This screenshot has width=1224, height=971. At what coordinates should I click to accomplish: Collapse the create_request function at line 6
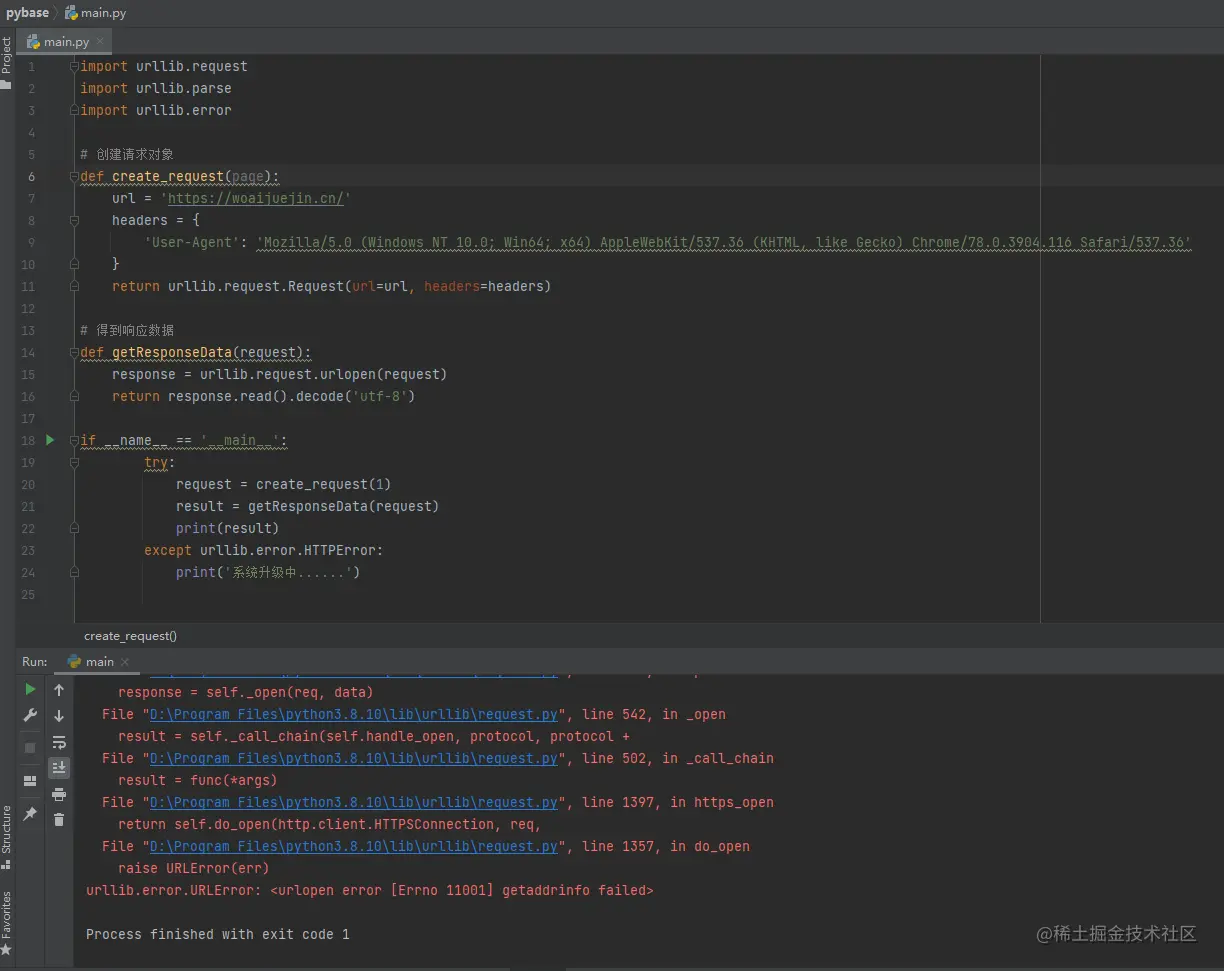(75, 176)
